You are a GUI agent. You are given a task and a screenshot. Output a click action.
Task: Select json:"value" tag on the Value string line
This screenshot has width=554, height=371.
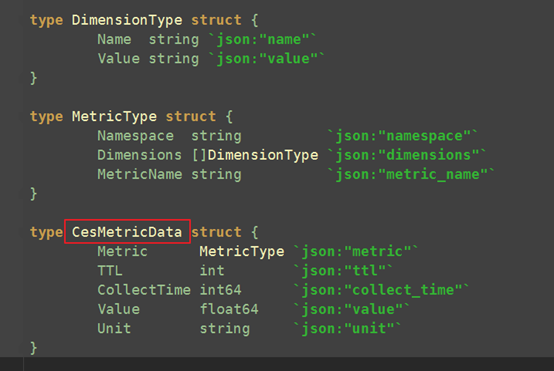(266, 59)
